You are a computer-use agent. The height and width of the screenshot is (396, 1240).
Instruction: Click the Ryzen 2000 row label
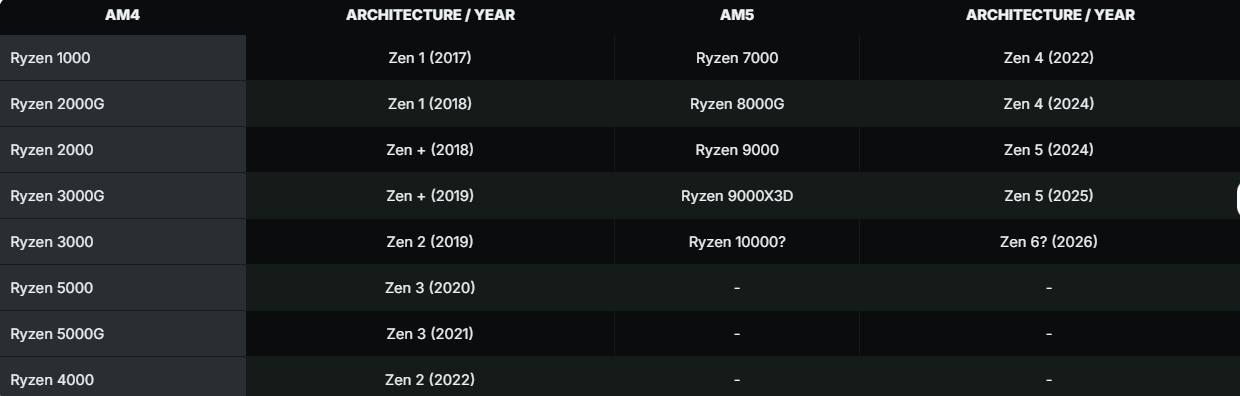pyautogui.click(x=123, y=150)
